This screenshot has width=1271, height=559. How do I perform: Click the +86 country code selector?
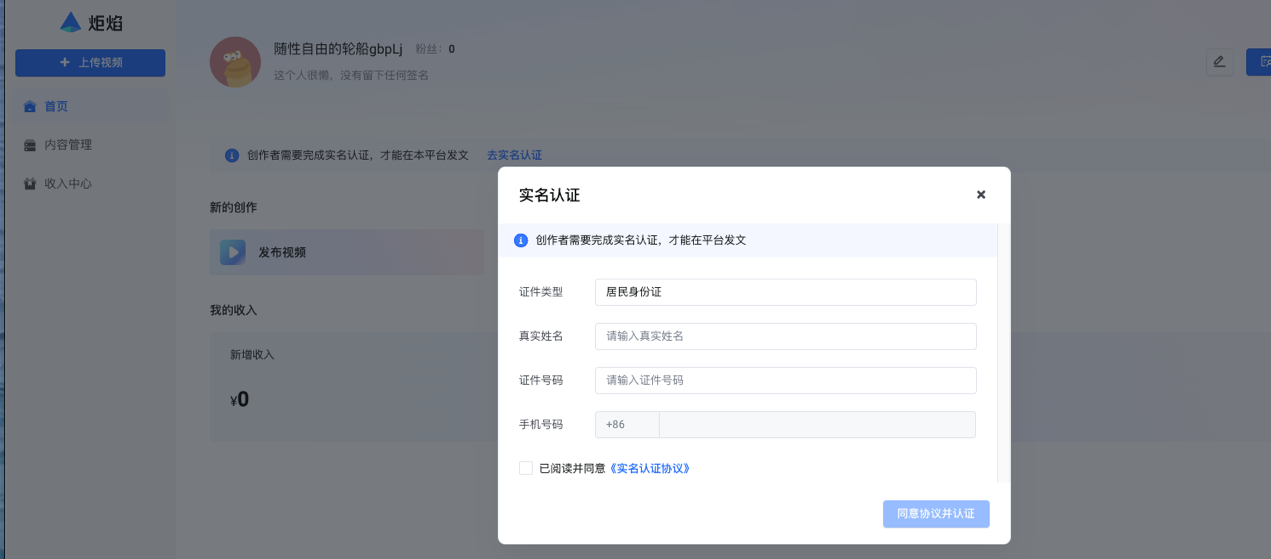[627, 424]
